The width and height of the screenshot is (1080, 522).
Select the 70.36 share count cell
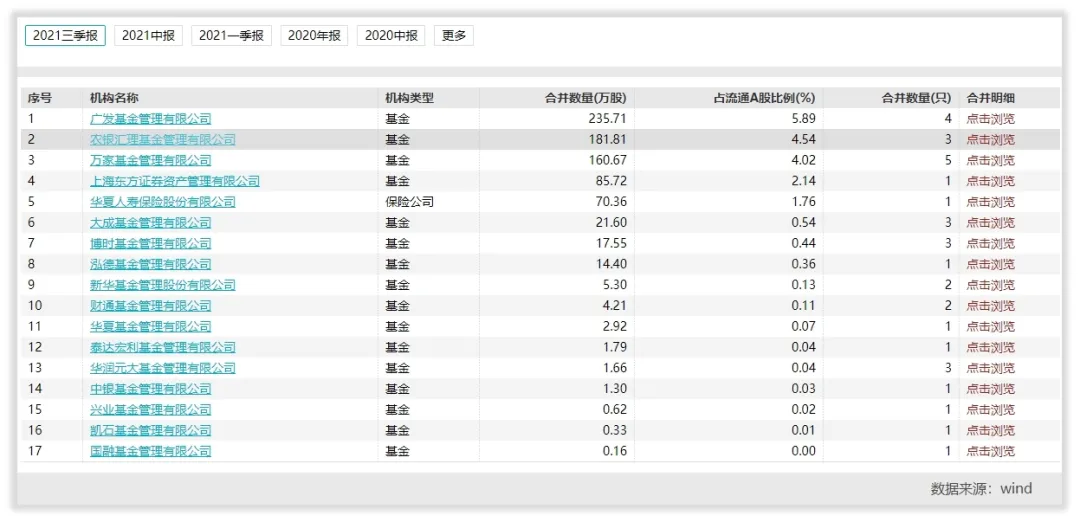(x=610, y=202)
